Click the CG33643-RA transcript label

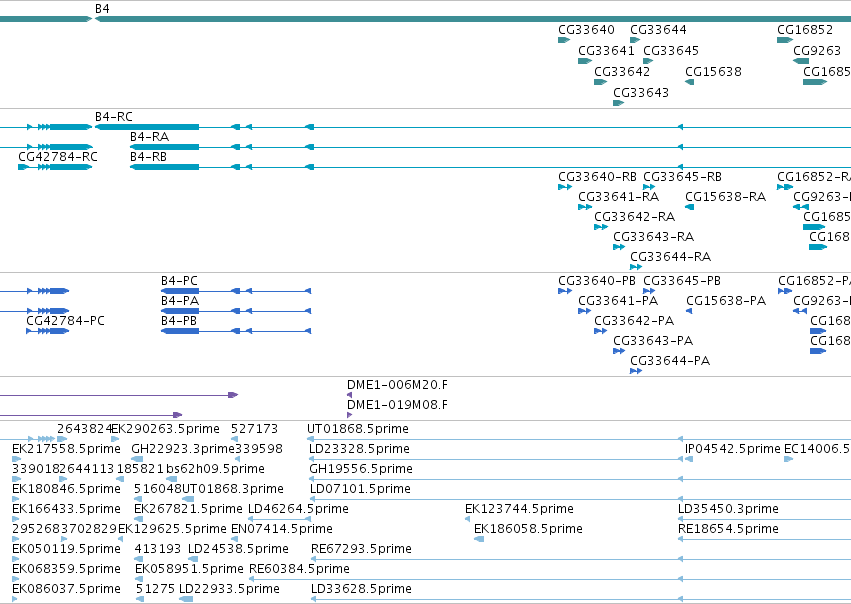(x=653, y=237)
